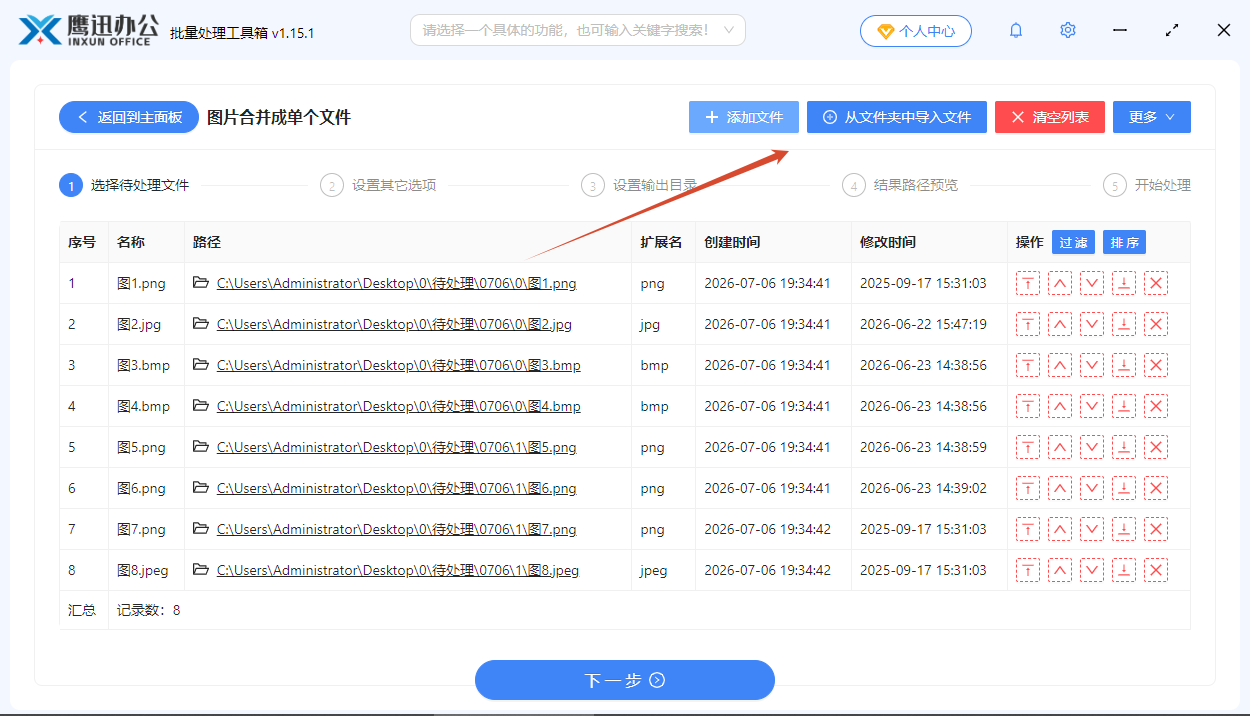The image size is (1250, 716).
Task: Return to main panel via 返回到主面板
Action: [x=129, y=117]
